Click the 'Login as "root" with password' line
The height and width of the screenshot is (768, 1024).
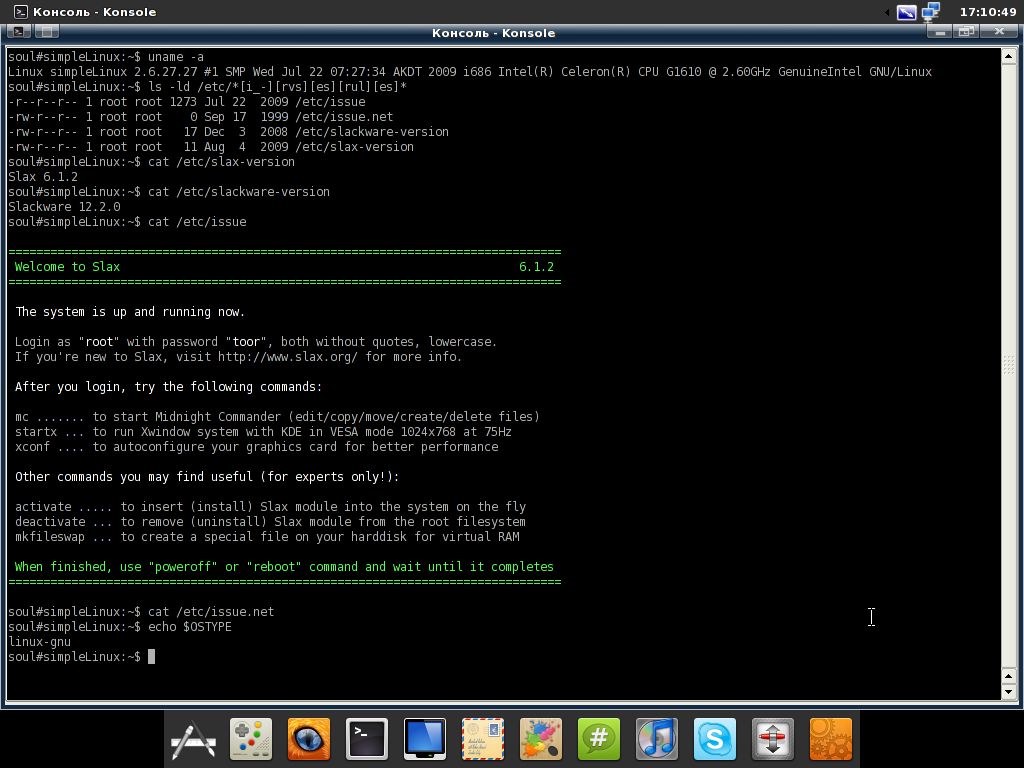coord(256,342)
